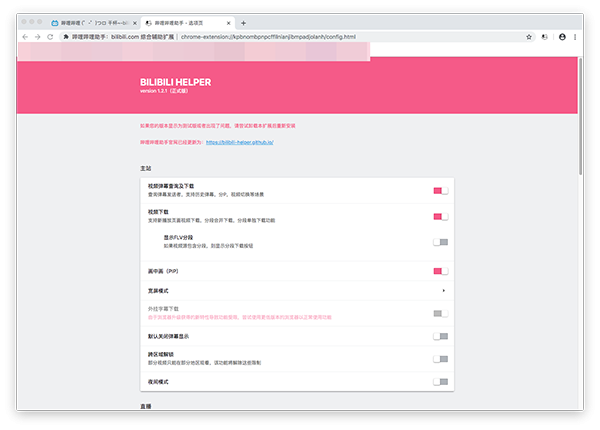Disable the 视频下载 switch
This screenshot has height=430, width=600.
(x=440, y=217)
